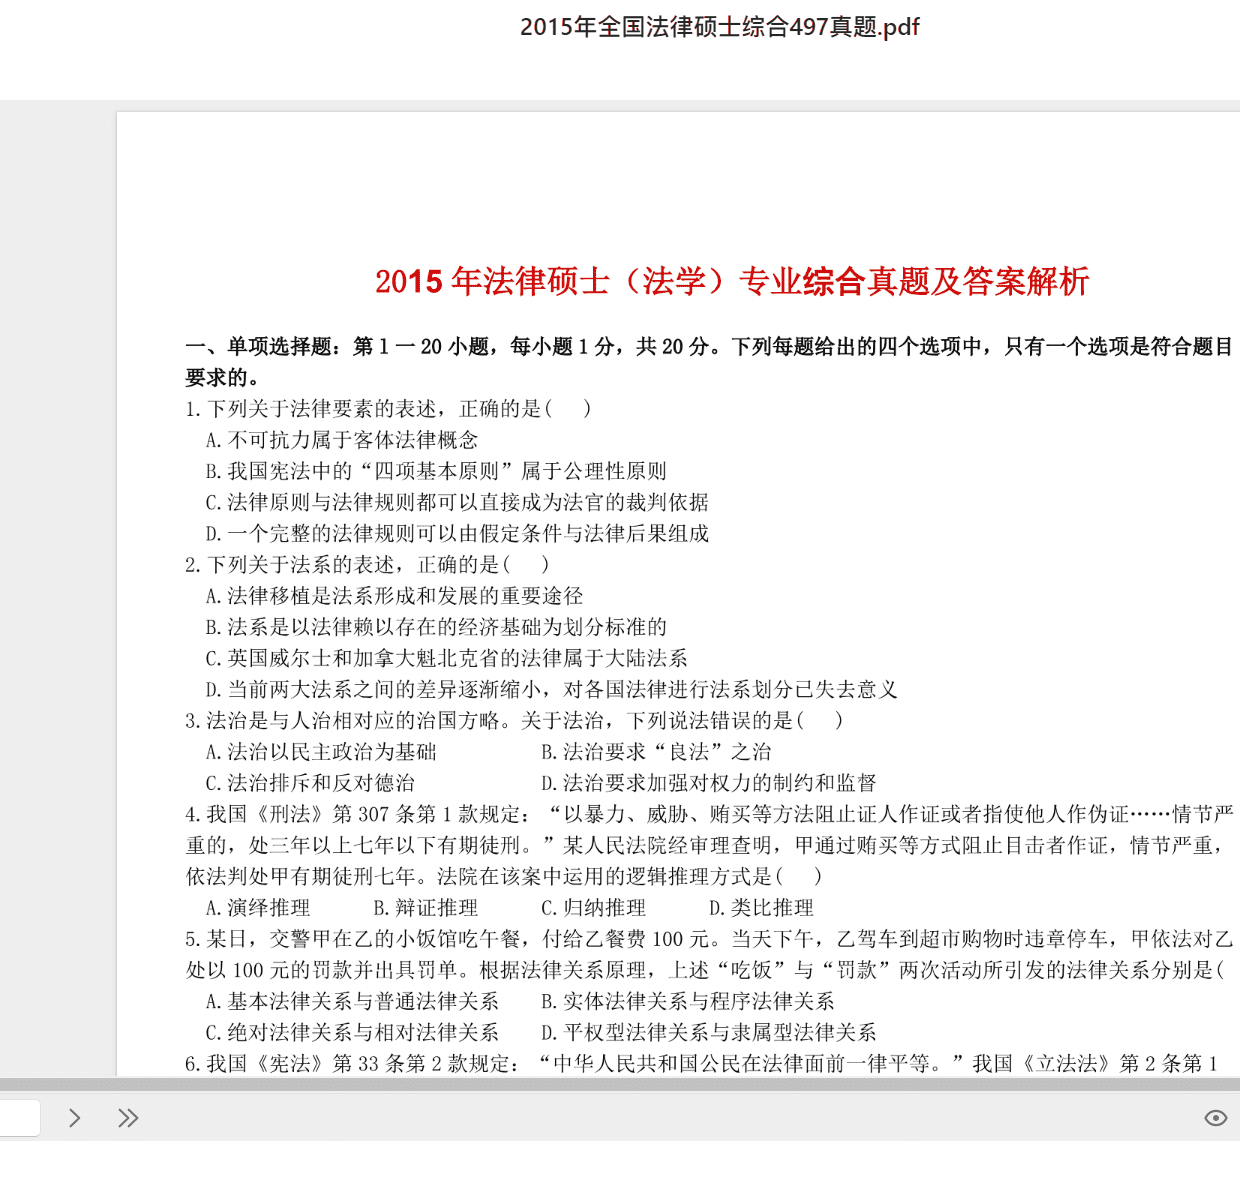Select option D 当前两大法系之间的差异
The image size is (1240, 1180).
click(x=551, y=689)
